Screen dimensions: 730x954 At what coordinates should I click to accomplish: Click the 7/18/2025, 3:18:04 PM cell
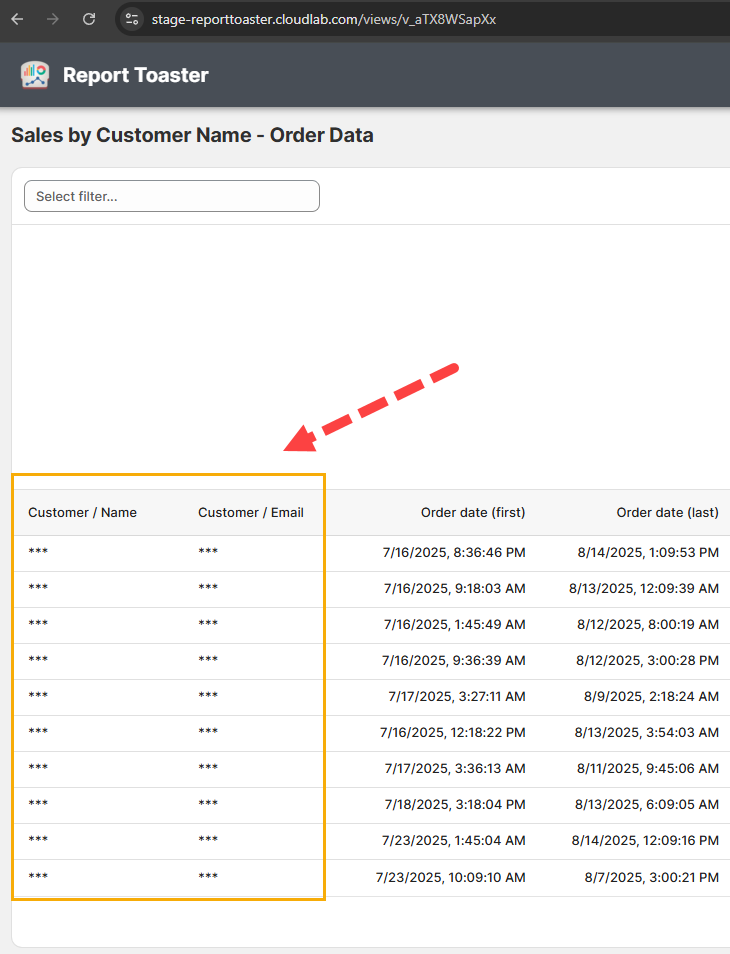(454, 804)
